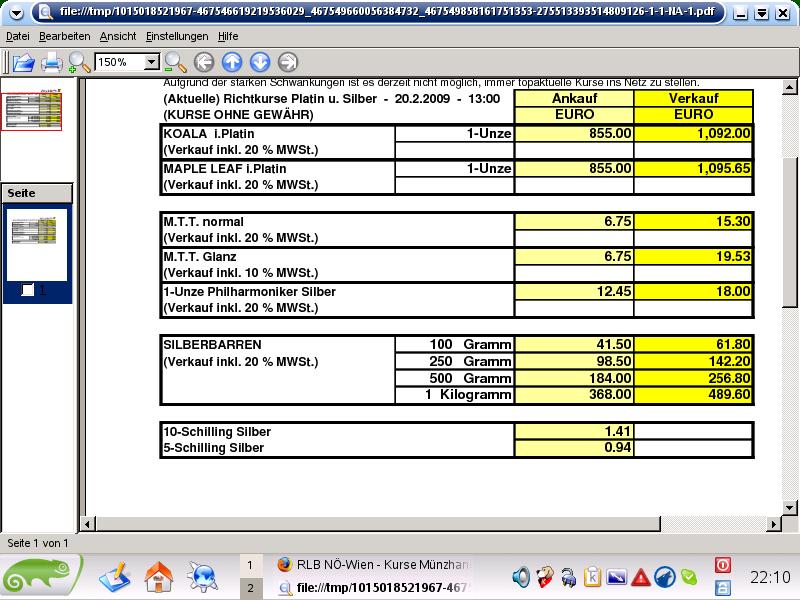
Task: Jump to first page with left arrow
Action: pos(203,62)
